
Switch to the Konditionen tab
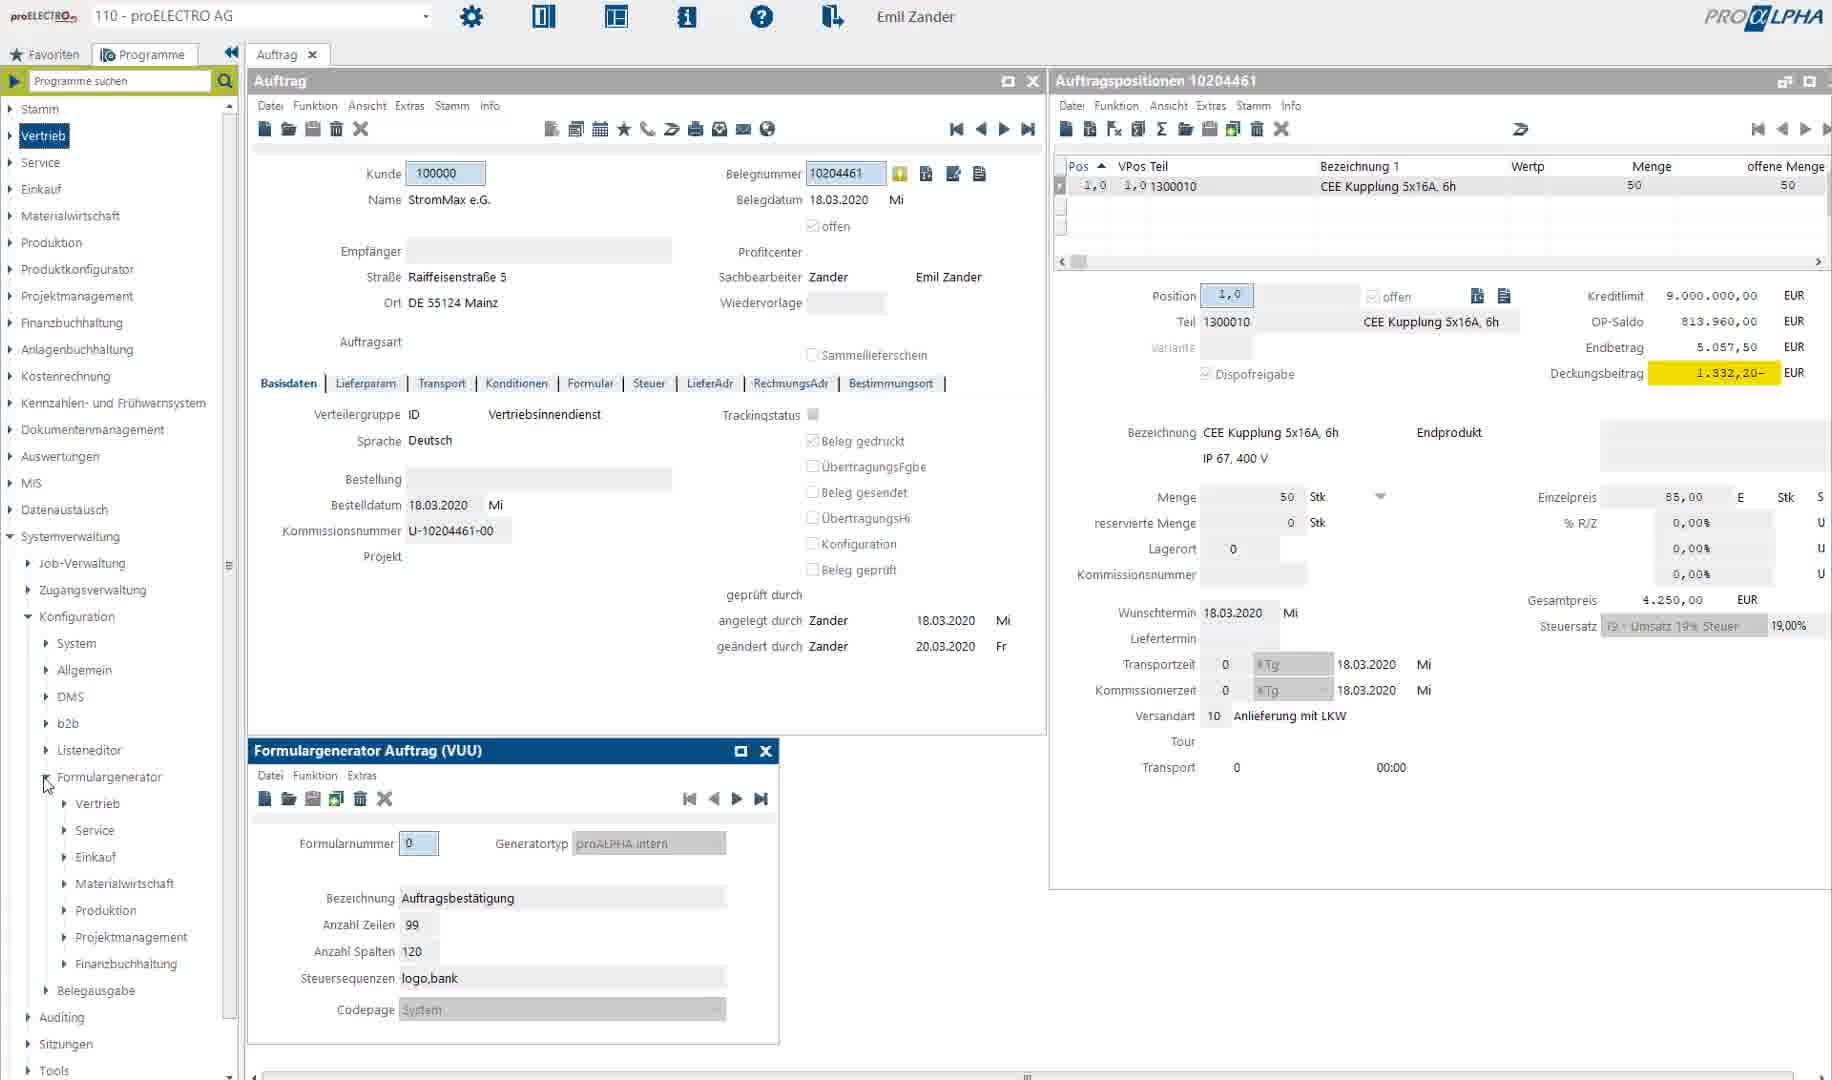click(517, 383)
